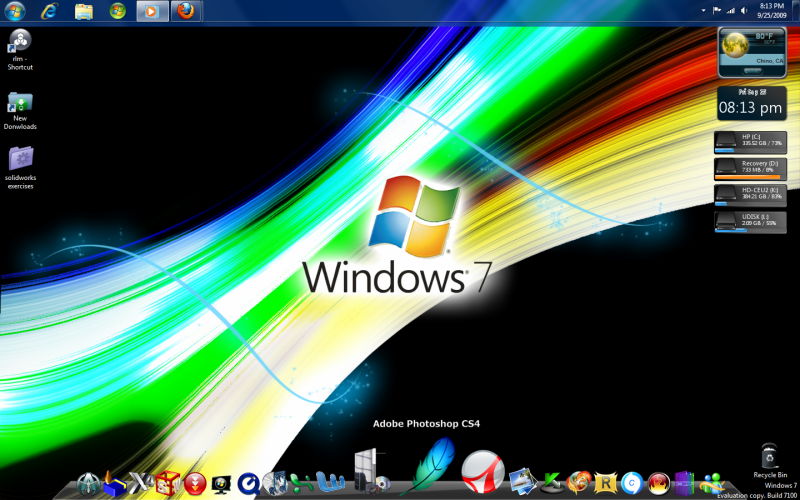This screenshot has width=800, height=500.
Task: Open the HP (C:) drive gadget
Action: (751, 142)
